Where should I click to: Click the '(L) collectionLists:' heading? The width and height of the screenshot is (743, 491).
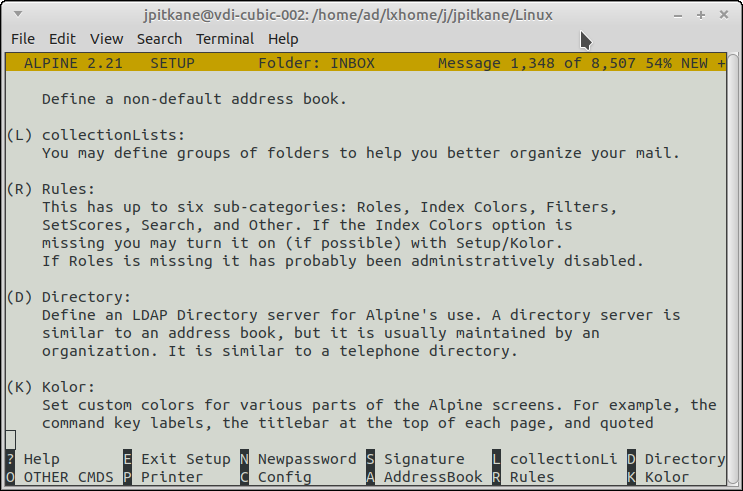96,135
